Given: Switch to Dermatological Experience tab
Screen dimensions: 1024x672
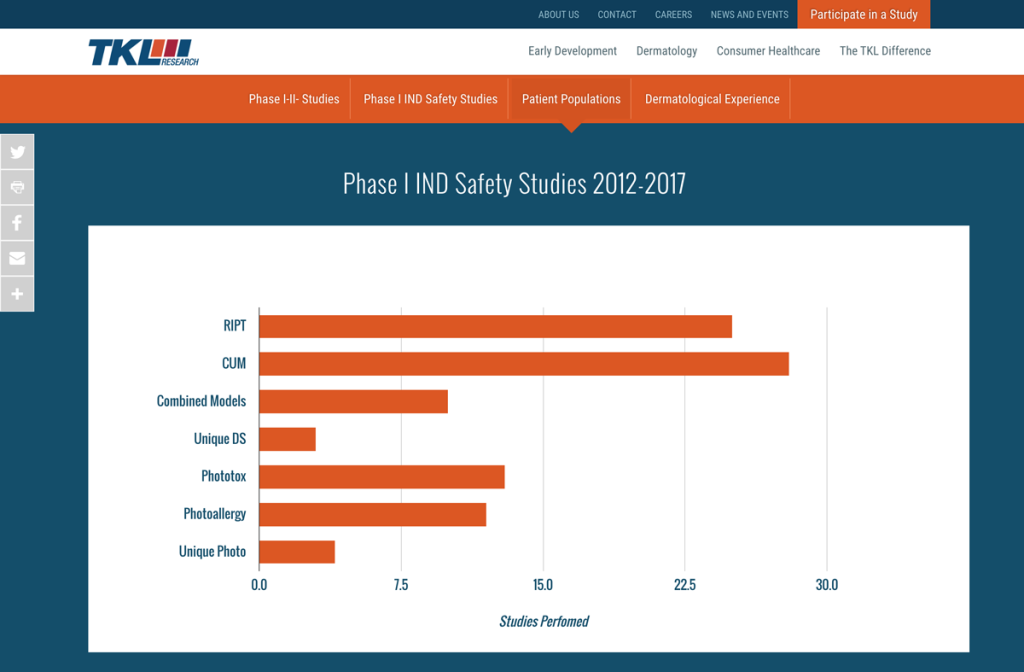Looking at the screenshot, I should [x=712, y=99].
